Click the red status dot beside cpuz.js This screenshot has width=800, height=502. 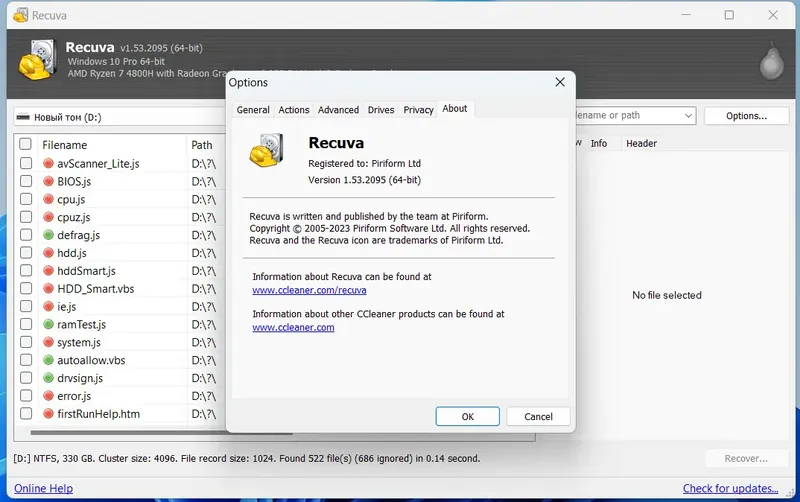(48, 217)
